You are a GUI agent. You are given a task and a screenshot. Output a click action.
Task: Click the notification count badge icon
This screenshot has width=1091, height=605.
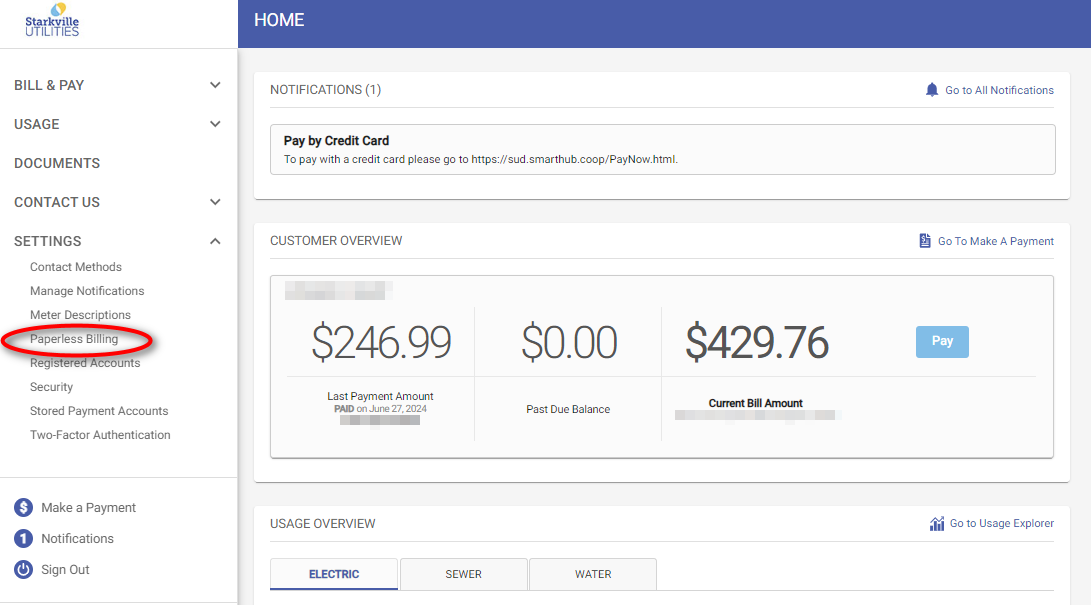(x=24, y=538)
